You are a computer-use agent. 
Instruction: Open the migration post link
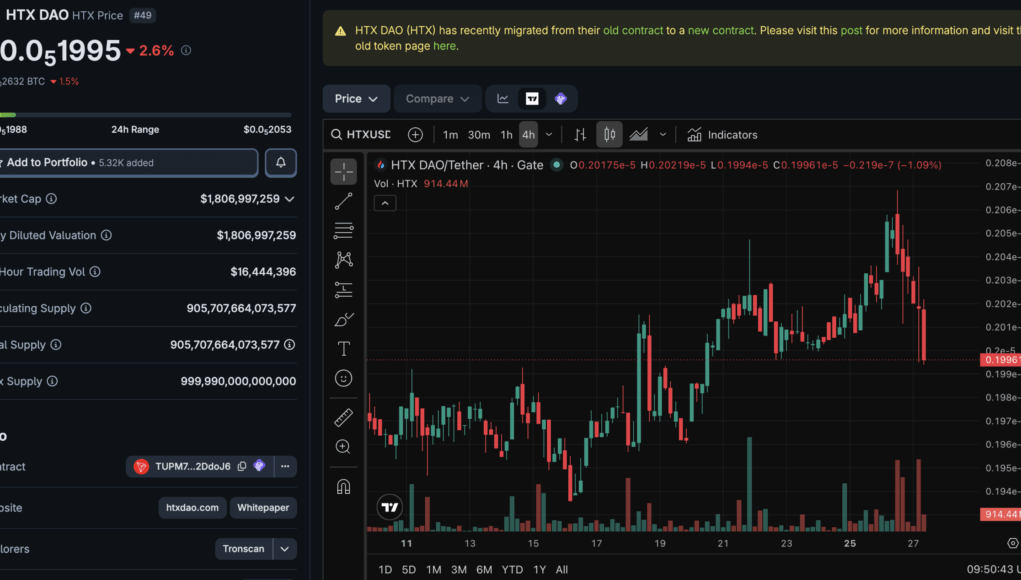(851, 31)
